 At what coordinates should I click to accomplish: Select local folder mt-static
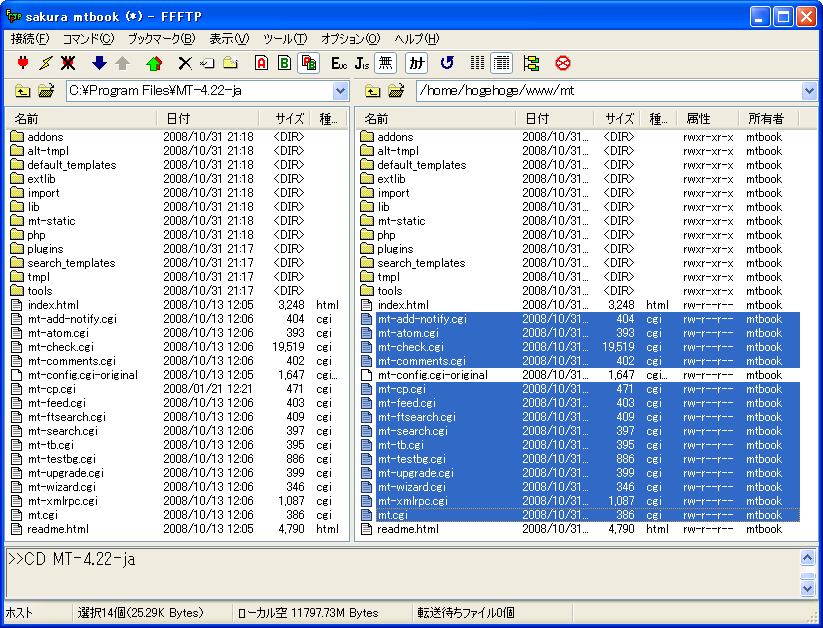(x=51, y=221)
